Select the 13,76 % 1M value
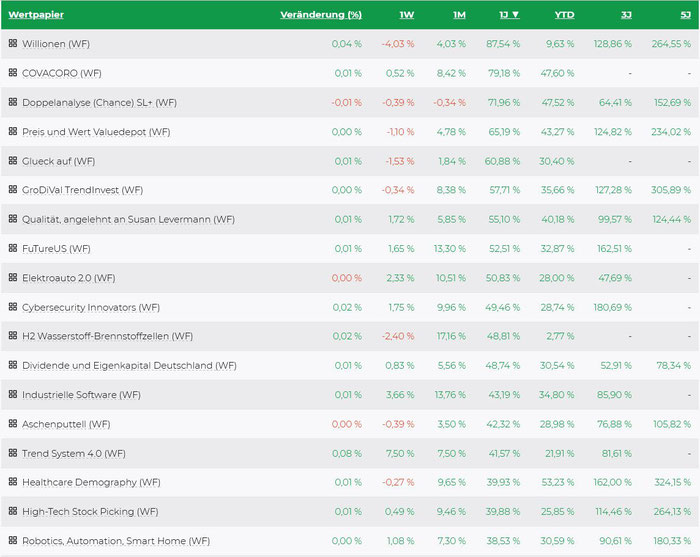The width and height of the screenshot is (700, 557). 450,395
